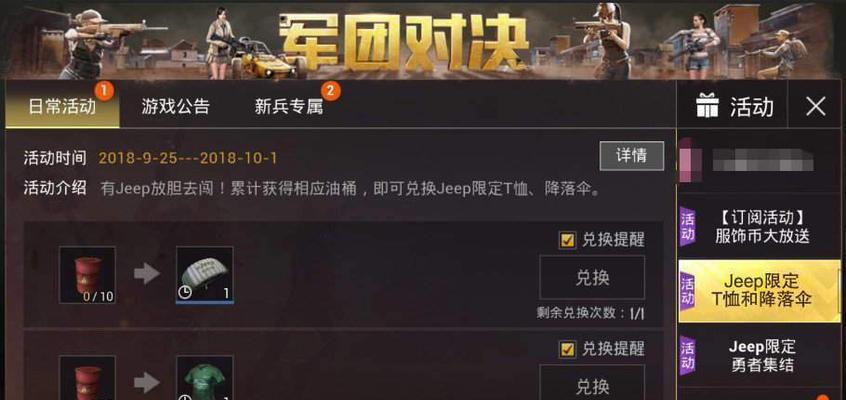The width and height of the screenshot is (846, 400).
Task: Switch to the 游戏公告 tab
Action: (x=175, y=106)
